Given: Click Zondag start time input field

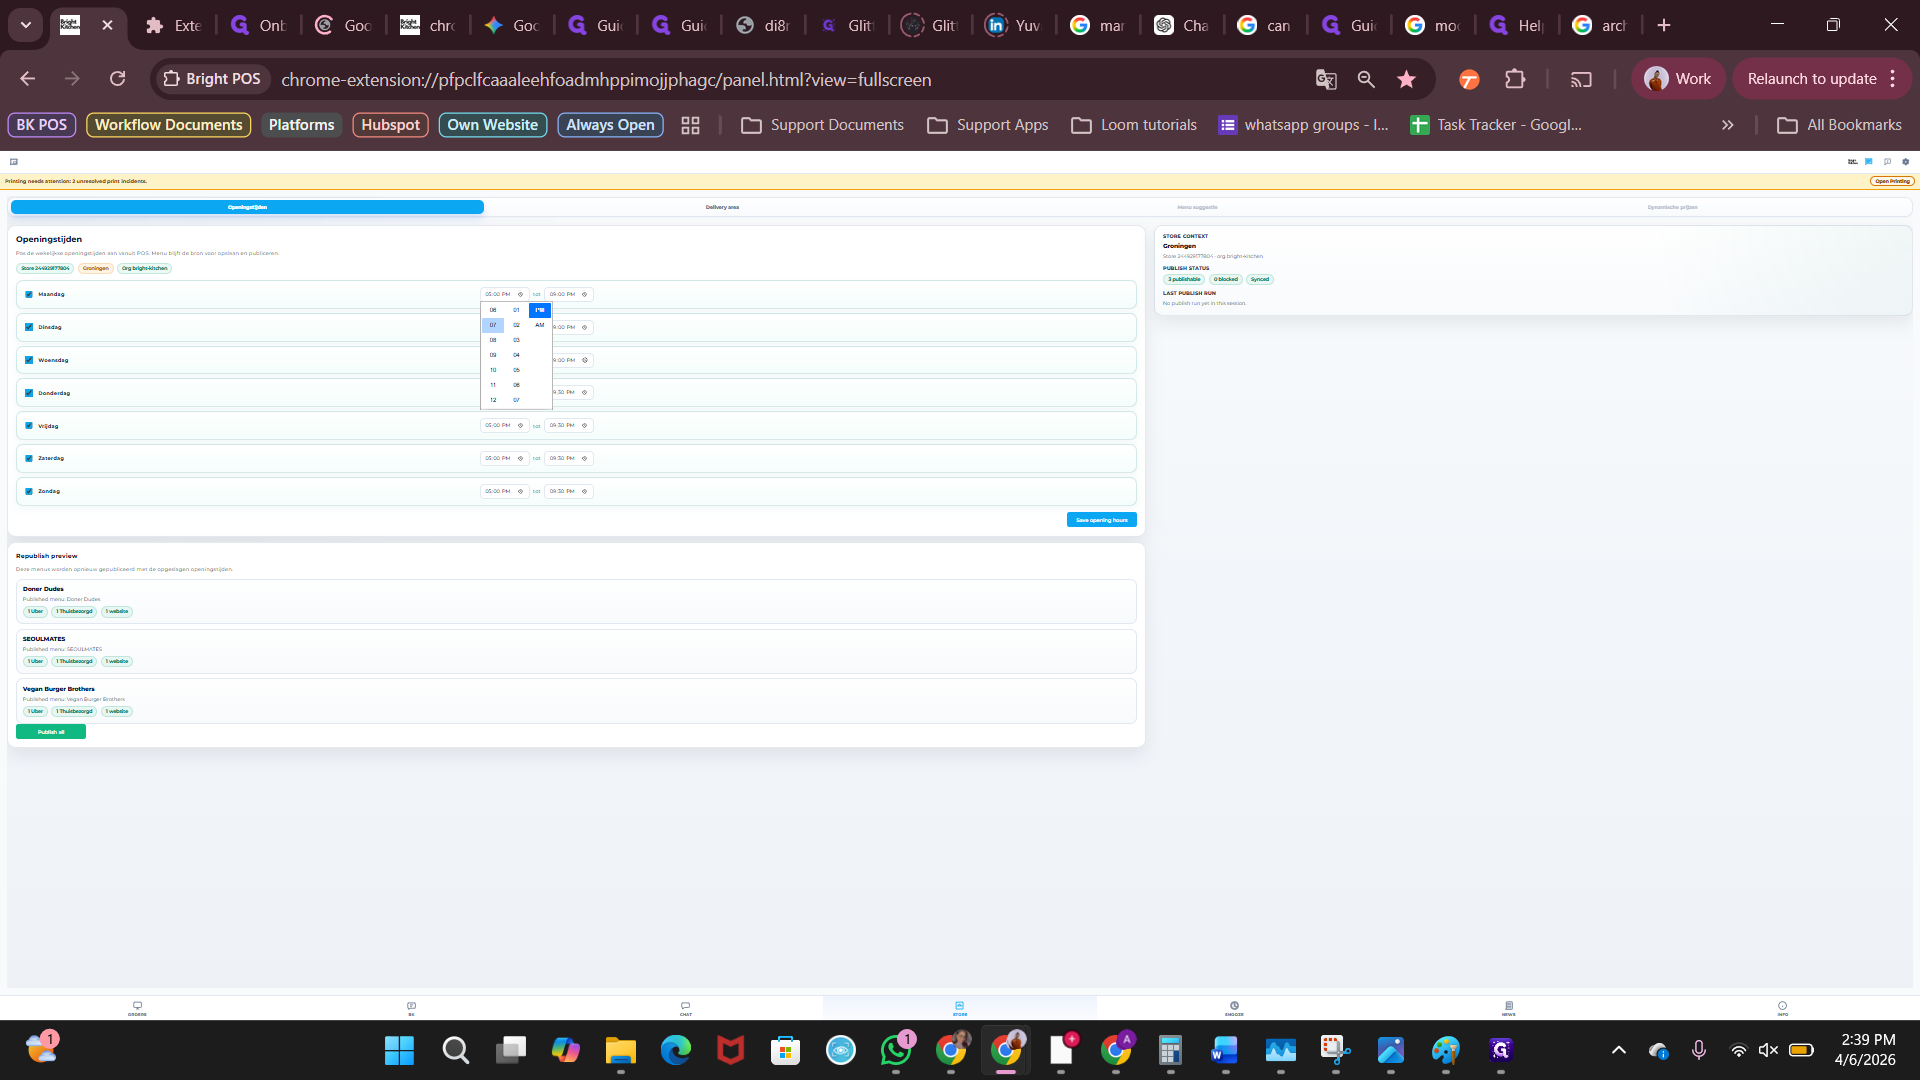Looking at the screenshot, I should [x=498, y=491].
